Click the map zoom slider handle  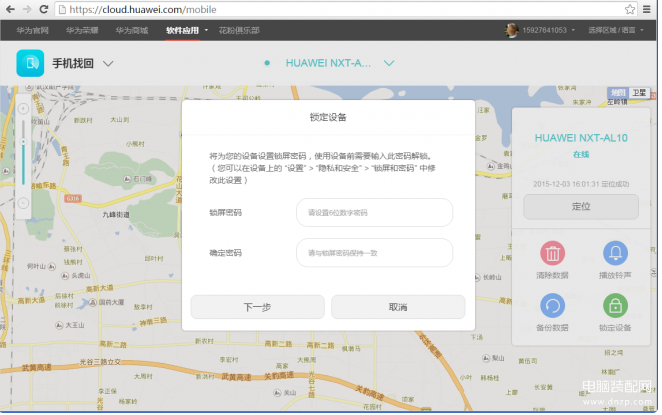point(23,143)
